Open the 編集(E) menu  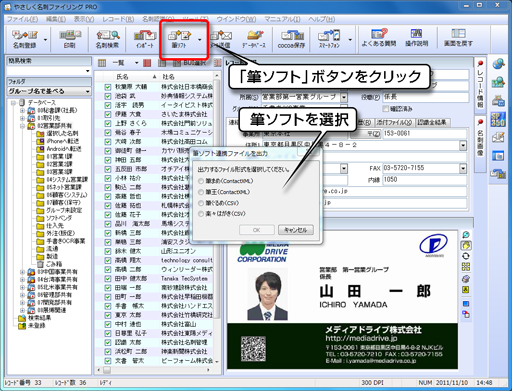point(56,19)
